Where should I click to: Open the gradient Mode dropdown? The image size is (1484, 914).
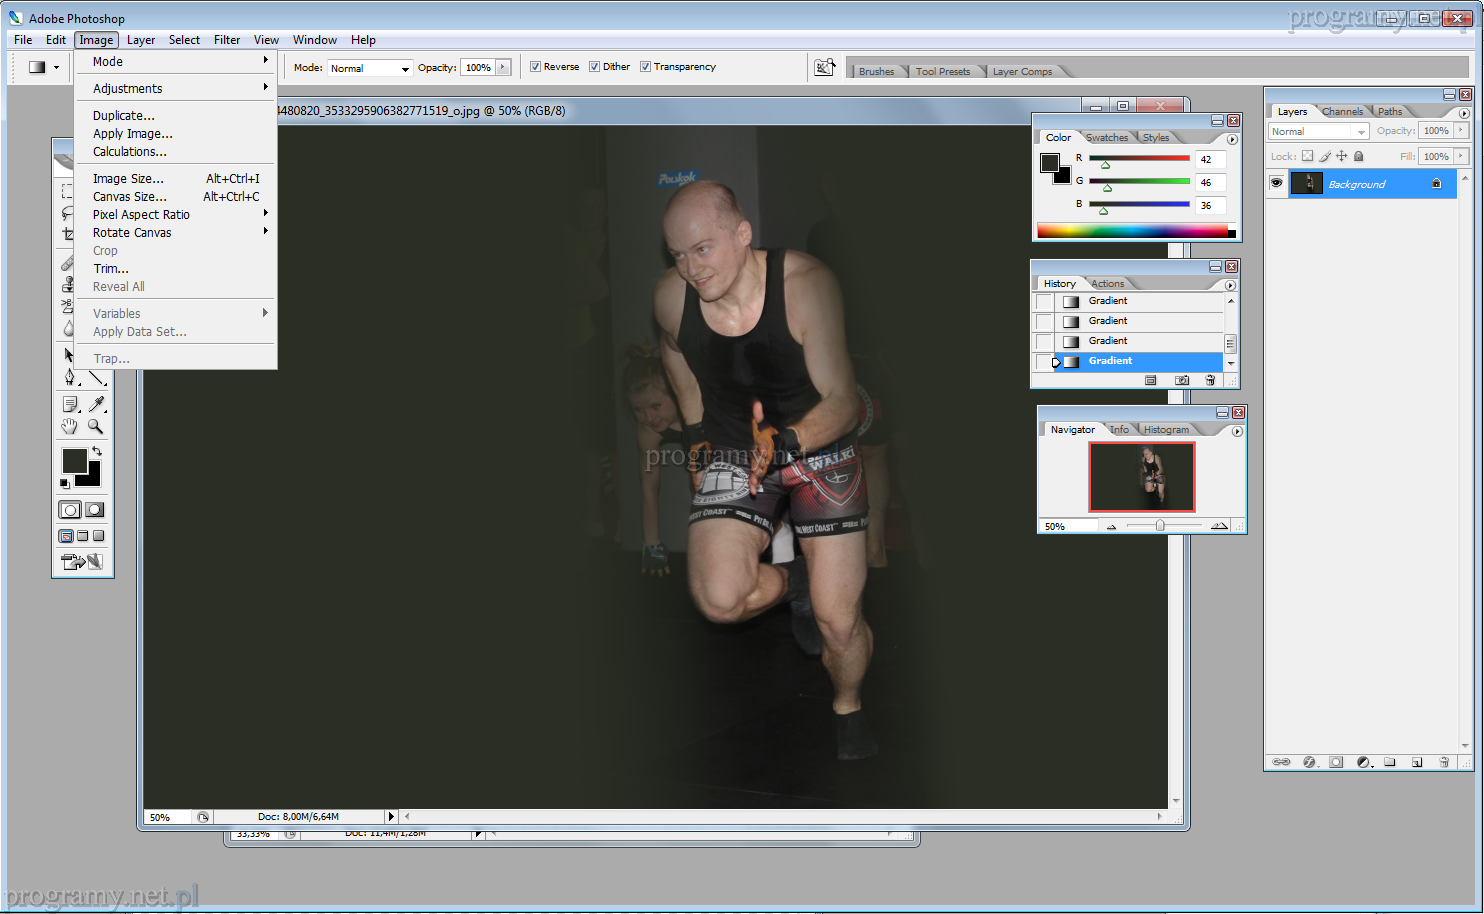point(370,68)
